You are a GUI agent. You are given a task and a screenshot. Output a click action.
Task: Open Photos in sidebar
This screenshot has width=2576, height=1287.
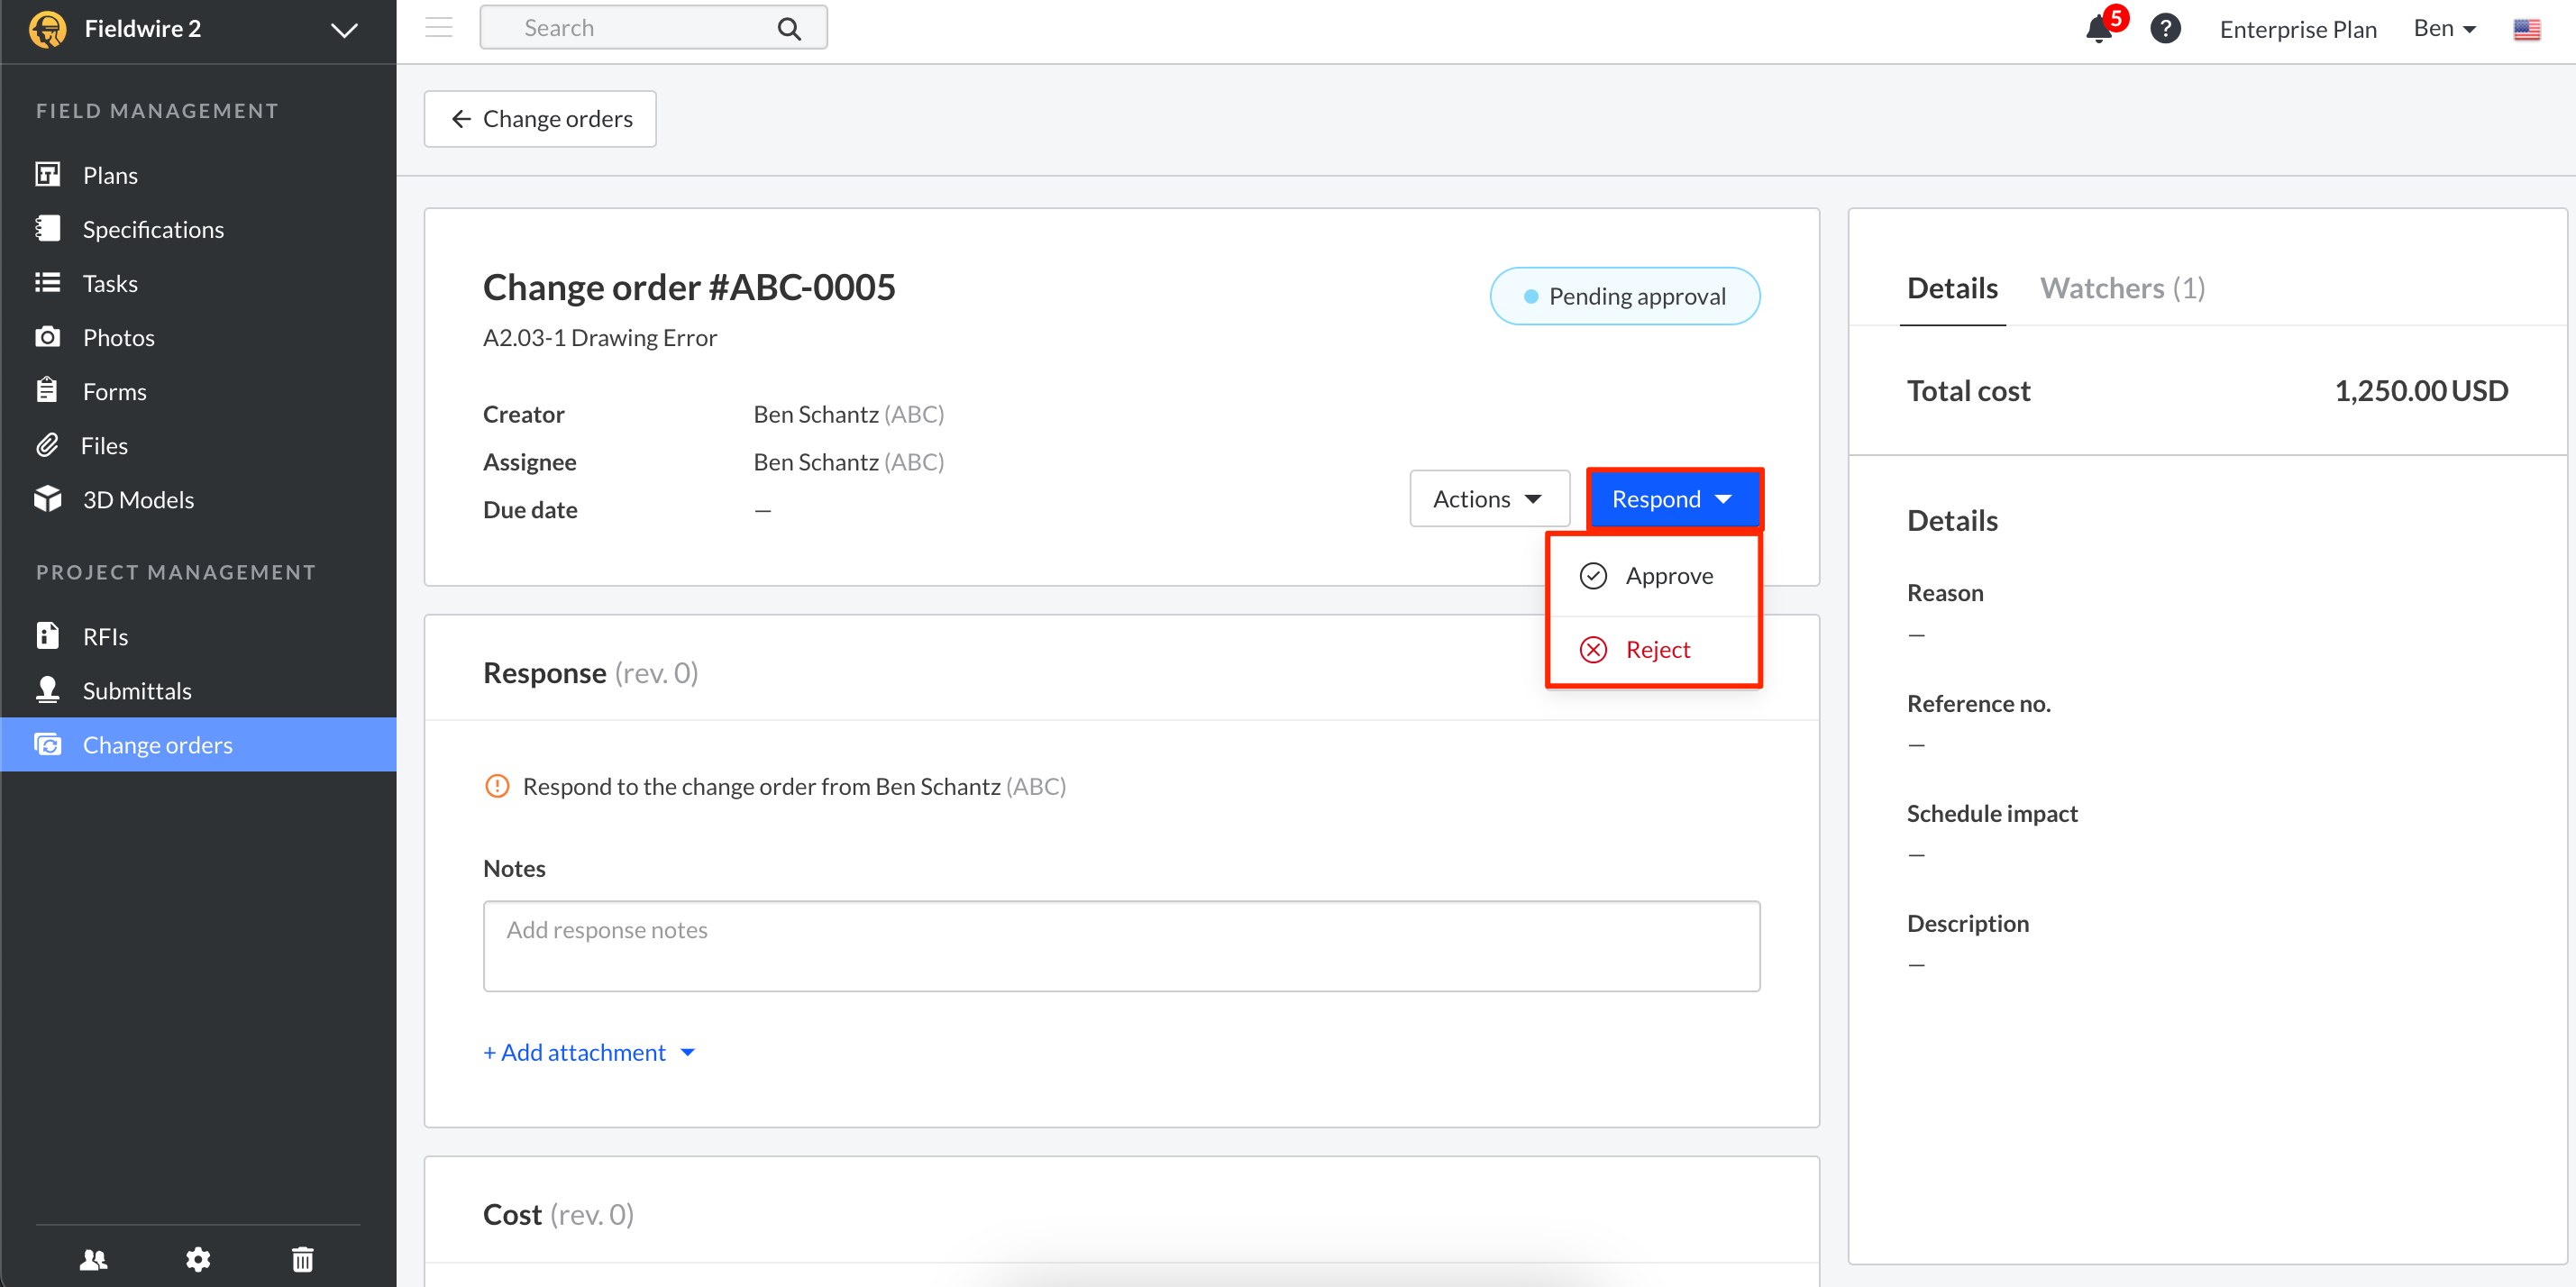point(118,338)
